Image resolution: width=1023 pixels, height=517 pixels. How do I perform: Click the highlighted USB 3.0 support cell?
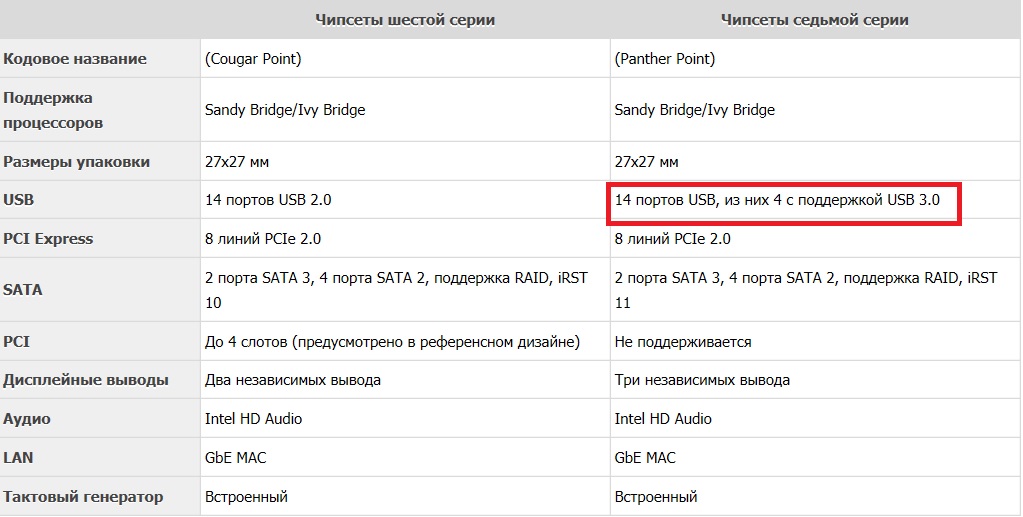pos(777,201)
